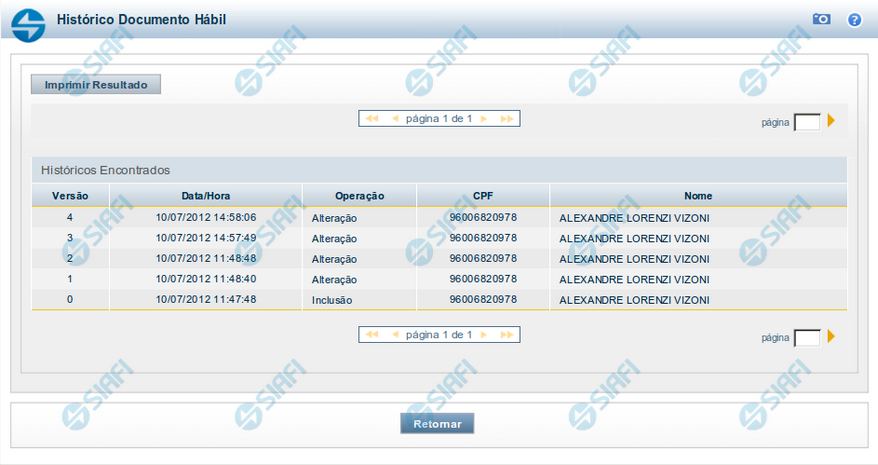Go to last page in bottom paginator

507,334
